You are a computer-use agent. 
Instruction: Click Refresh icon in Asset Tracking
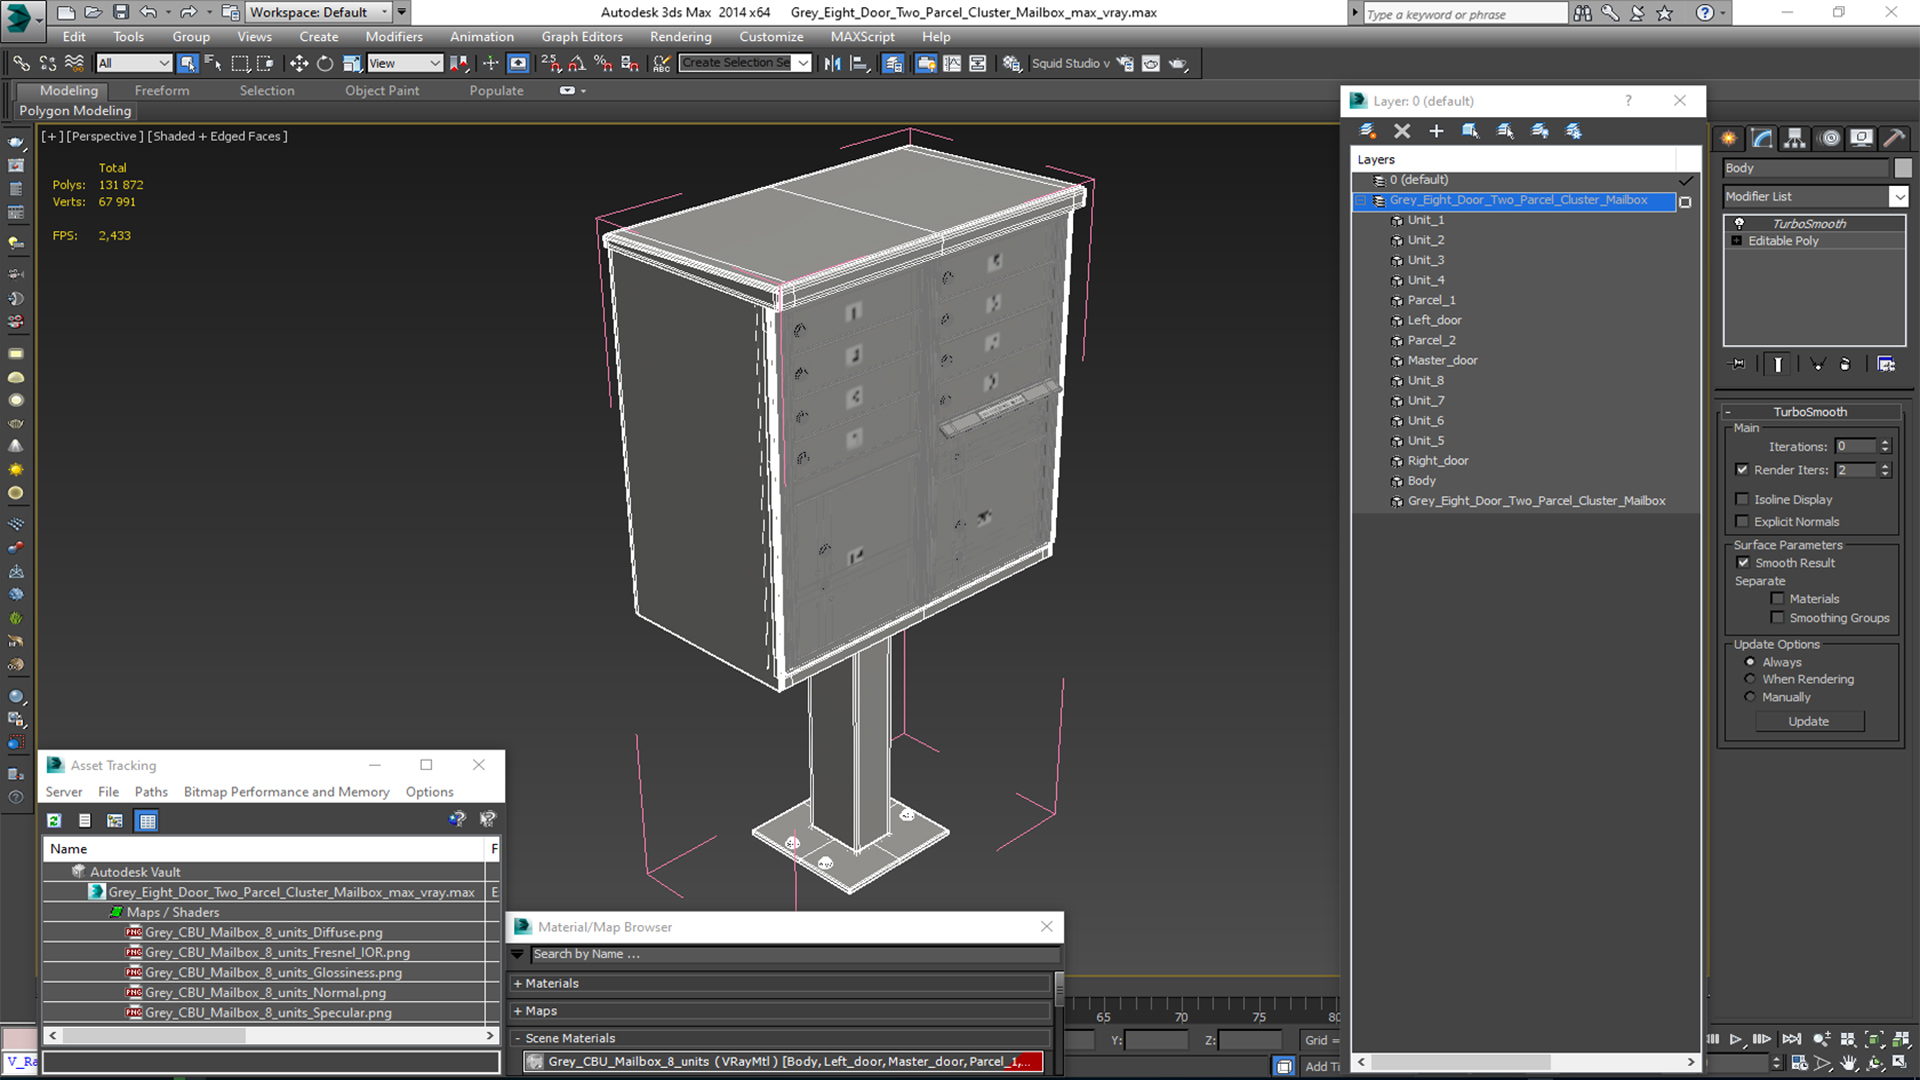pos(54,820)
